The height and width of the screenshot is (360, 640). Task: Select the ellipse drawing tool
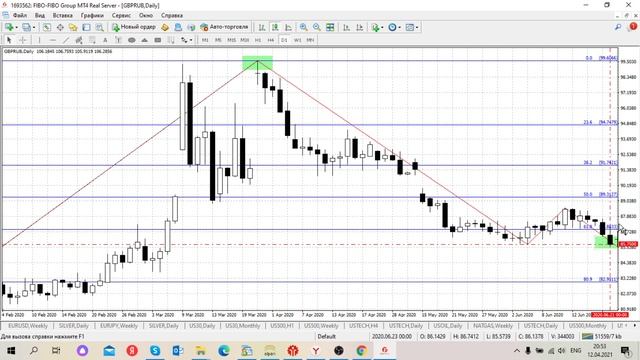pos(131,40)
